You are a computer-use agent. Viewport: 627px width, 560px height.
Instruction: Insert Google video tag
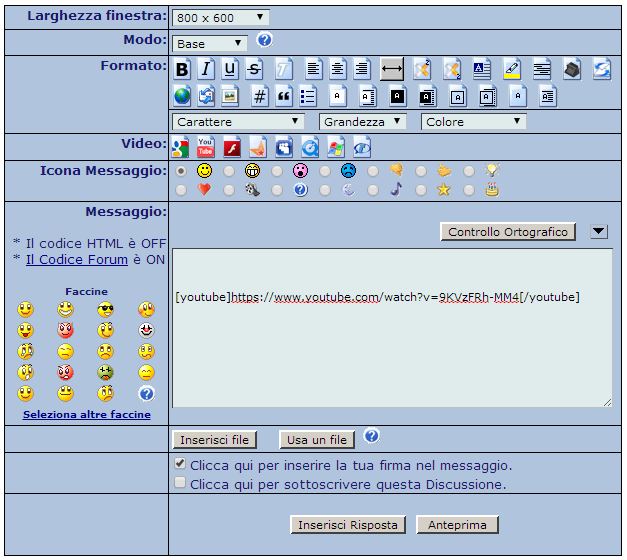pos(180,147)
